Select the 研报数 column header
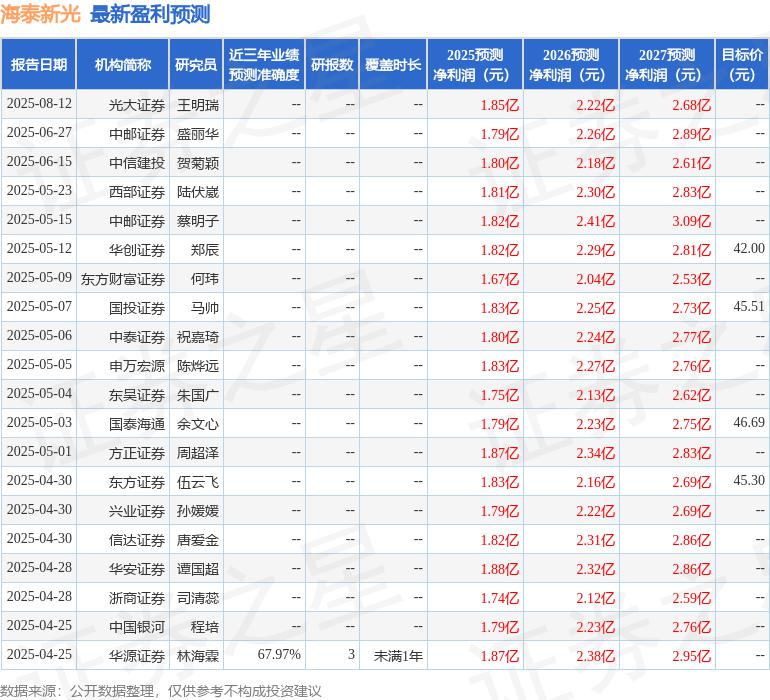Viewport: 770px width, 700px height. (331, 65)
